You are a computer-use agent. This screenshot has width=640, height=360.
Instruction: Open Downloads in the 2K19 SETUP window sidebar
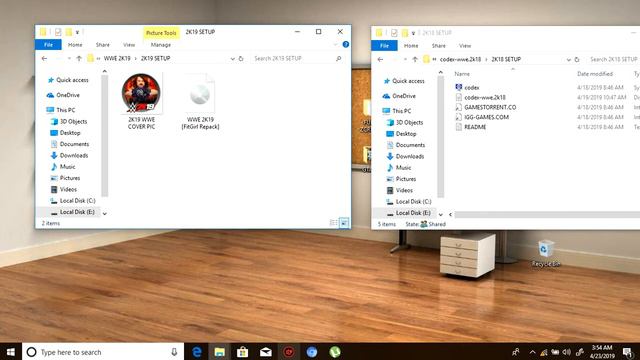pyautogui.click(x=69, y=156)
